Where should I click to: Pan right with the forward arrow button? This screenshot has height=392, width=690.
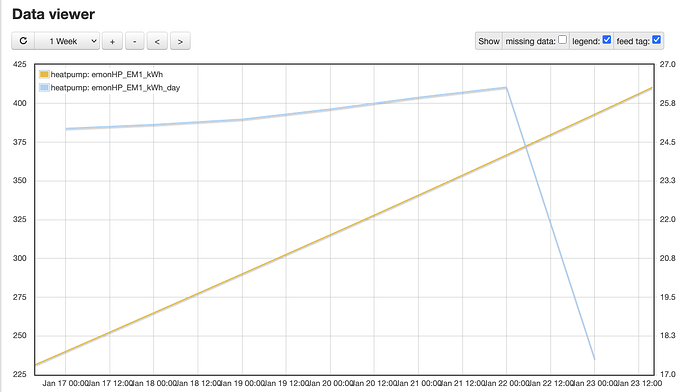pyautogui.click(x=180, y=41)
